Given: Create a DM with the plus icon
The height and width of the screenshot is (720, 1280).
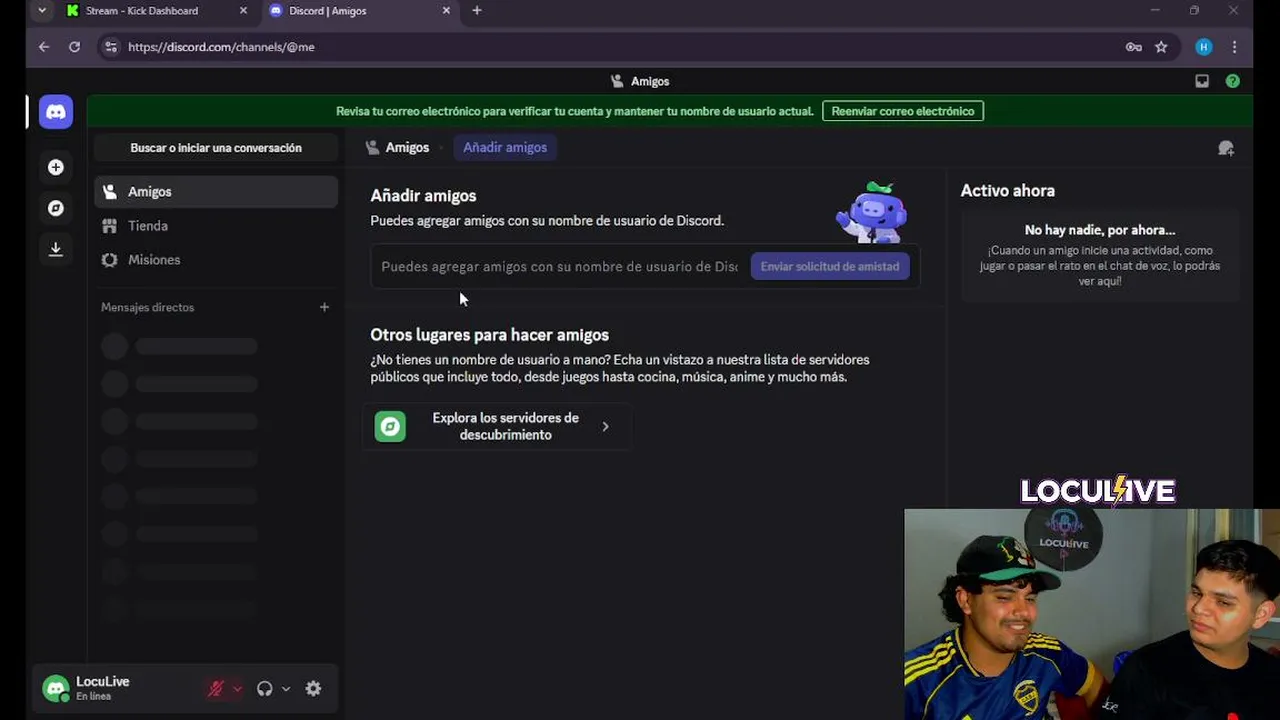Looking at the screenshot, I should click(x=324, y=307).
